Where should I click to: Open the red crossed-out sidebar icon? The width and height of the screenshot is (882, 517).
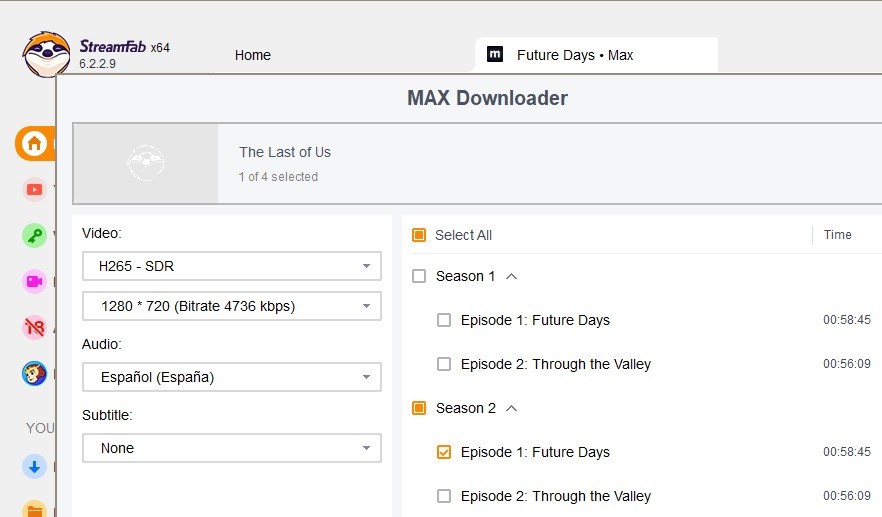coord(34,327)
